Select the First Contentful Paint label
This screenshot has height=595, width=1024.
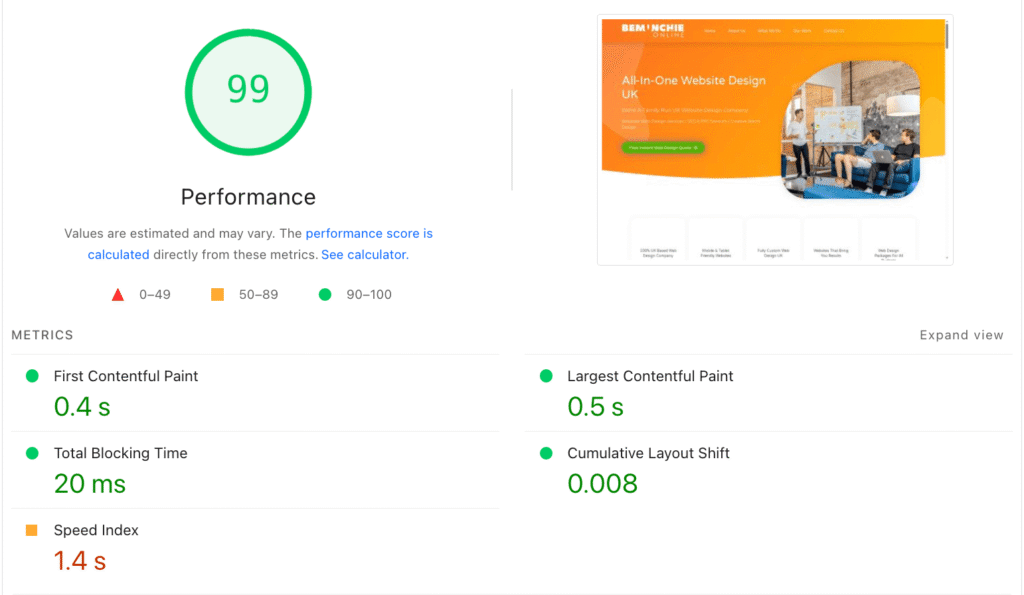pos(125,376)
